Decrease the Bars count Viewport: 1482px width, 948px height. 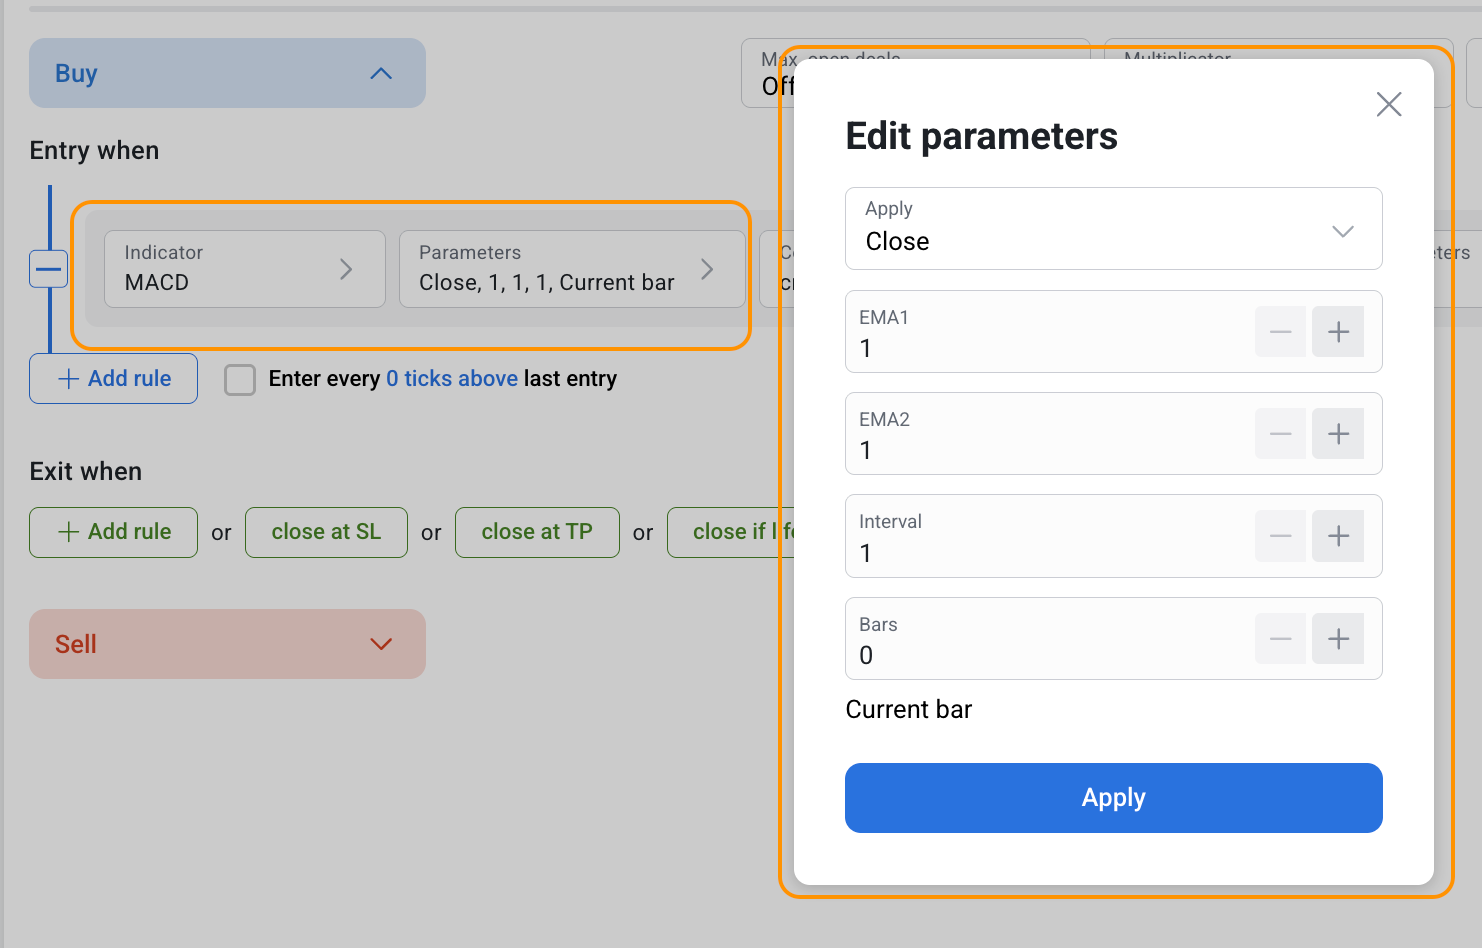pyautogui.click(x=1280, y=639)
